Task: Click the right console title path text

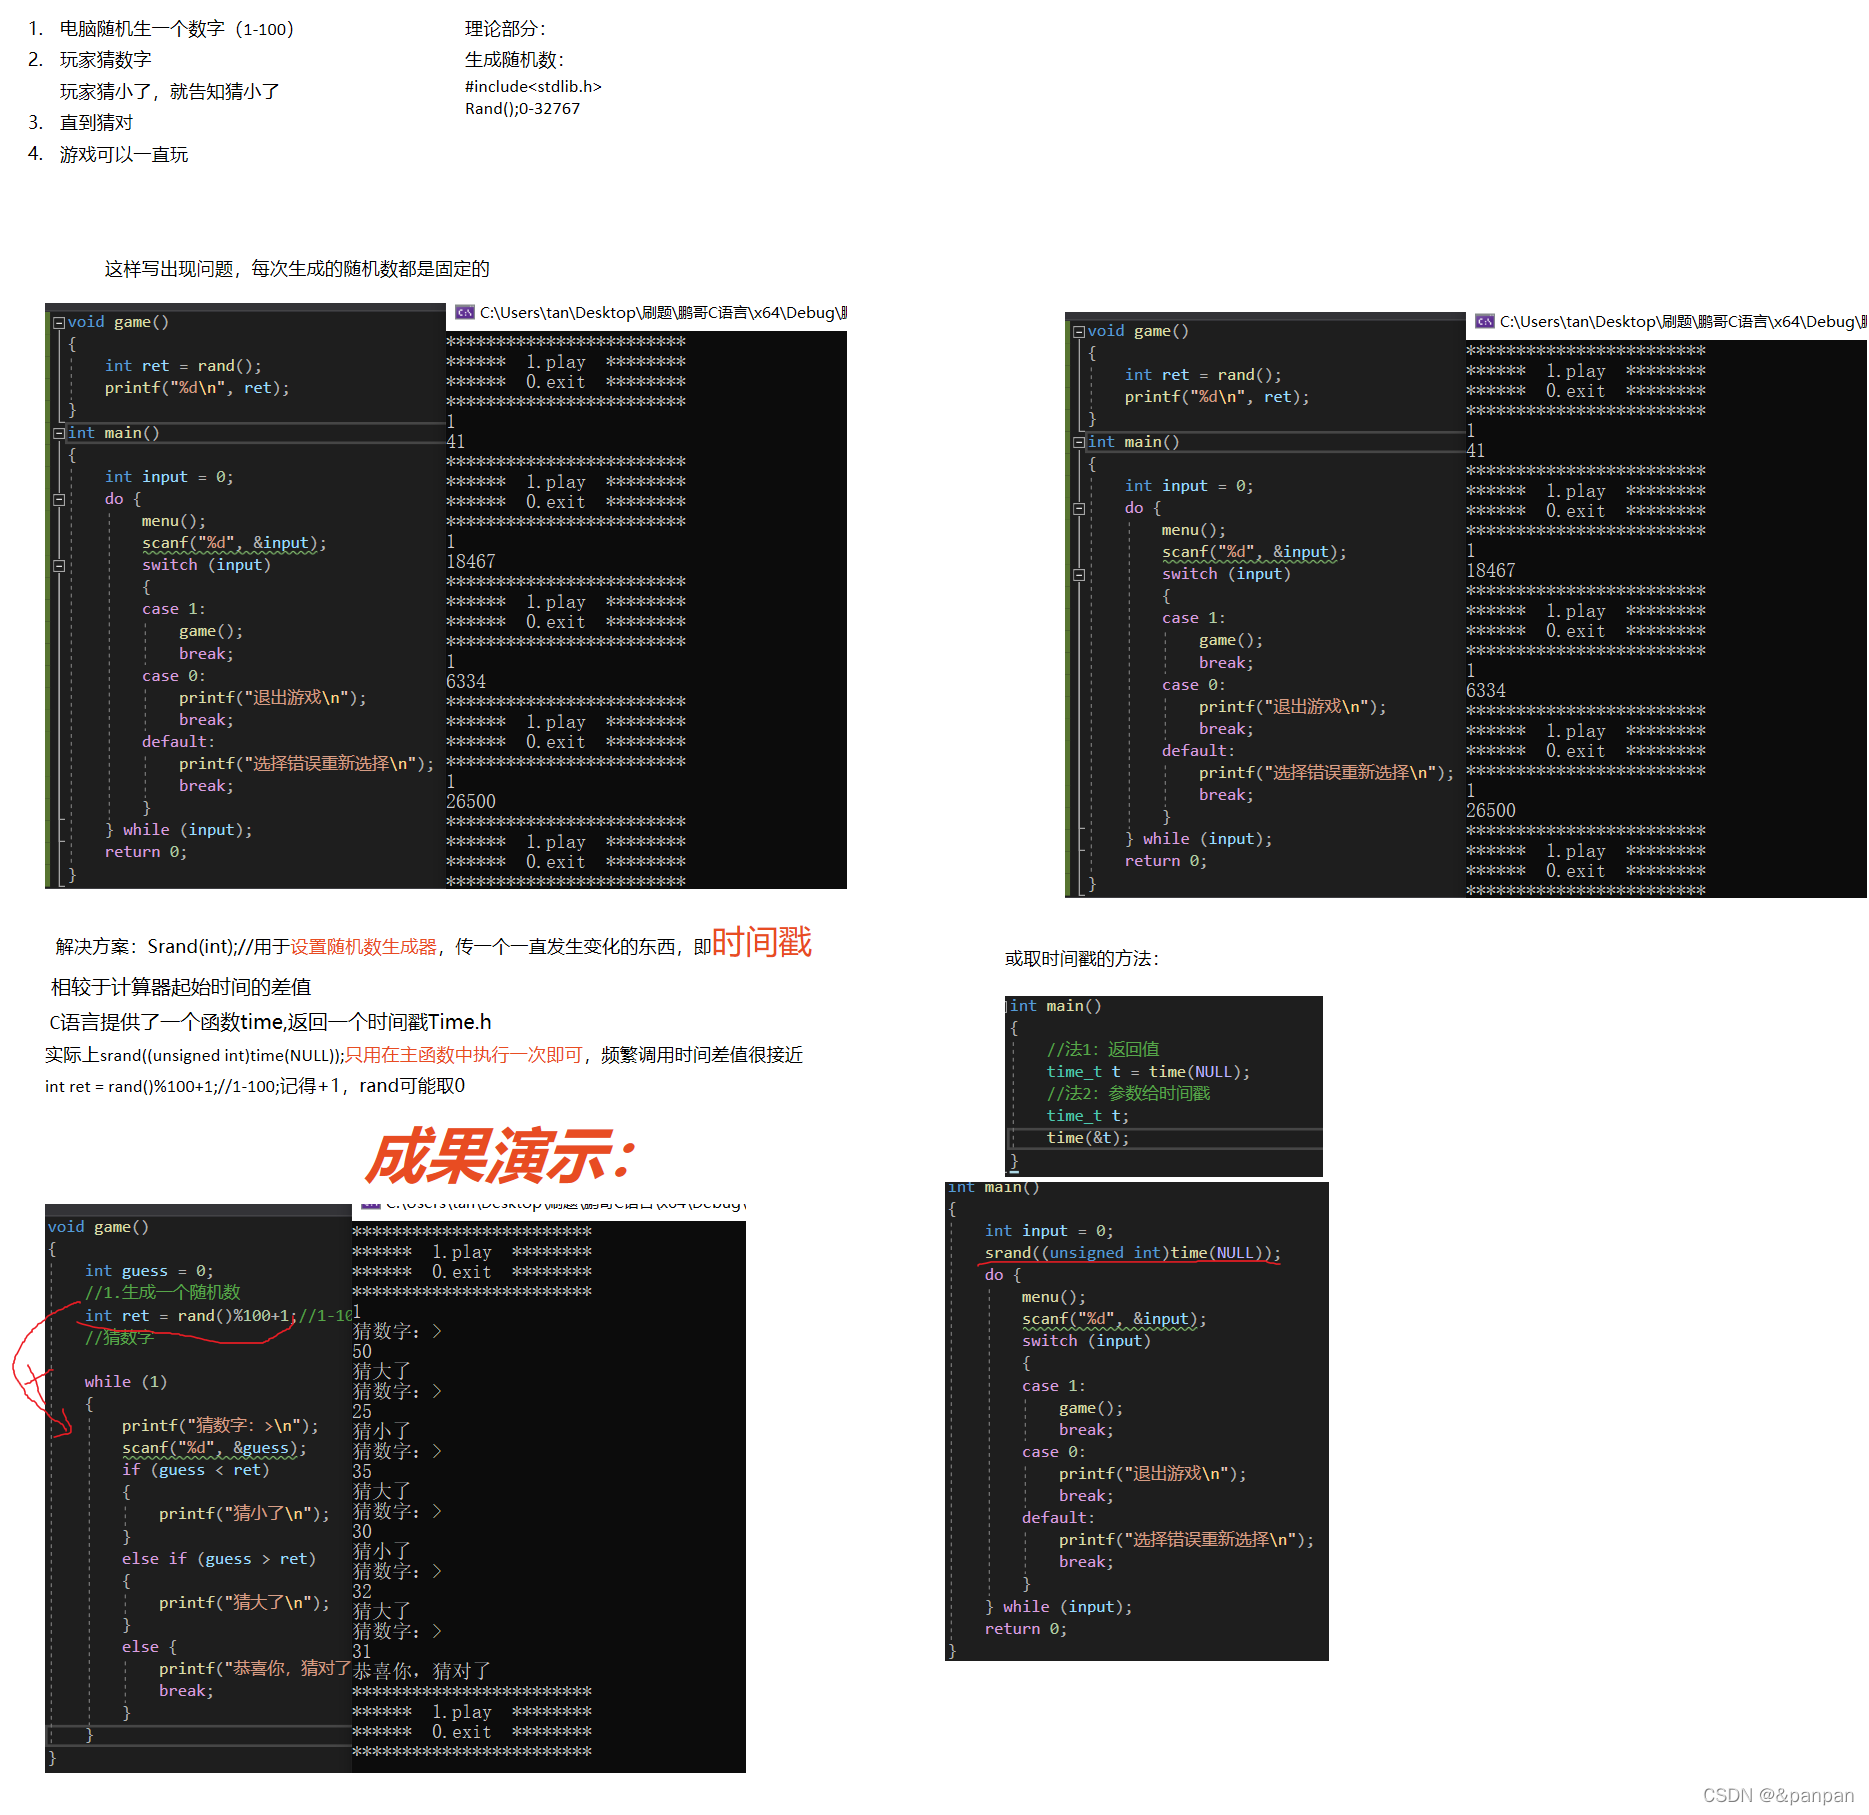Action: 1683,321
